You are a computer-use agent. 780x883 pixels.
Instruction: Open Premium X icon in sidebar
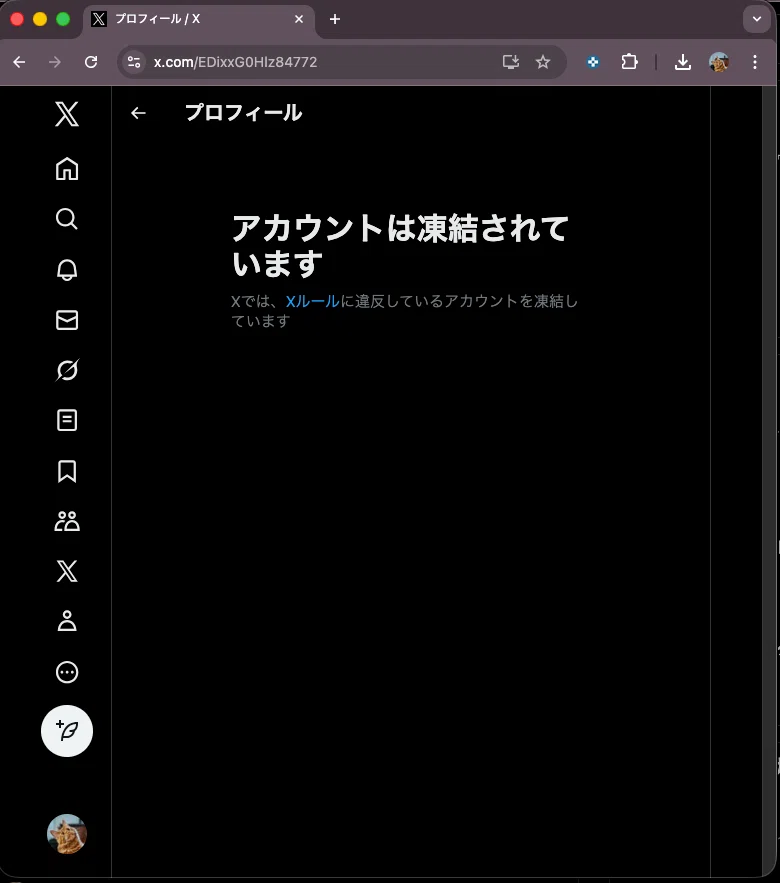pos(67,571)
